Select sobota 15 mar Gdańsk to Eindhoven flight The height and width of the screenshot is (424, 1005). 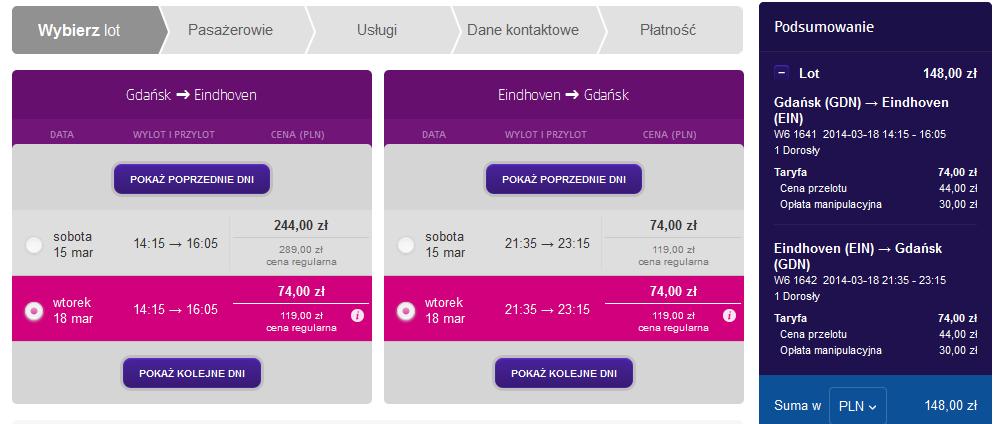(33, 245)
